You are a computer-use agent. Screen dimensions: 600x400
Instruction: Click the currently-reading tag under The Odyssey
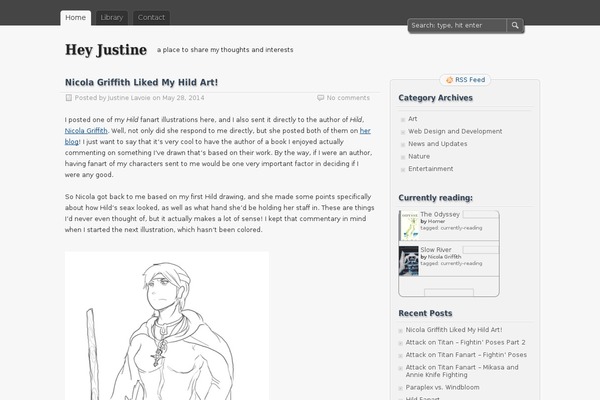[x=461, y=228]
